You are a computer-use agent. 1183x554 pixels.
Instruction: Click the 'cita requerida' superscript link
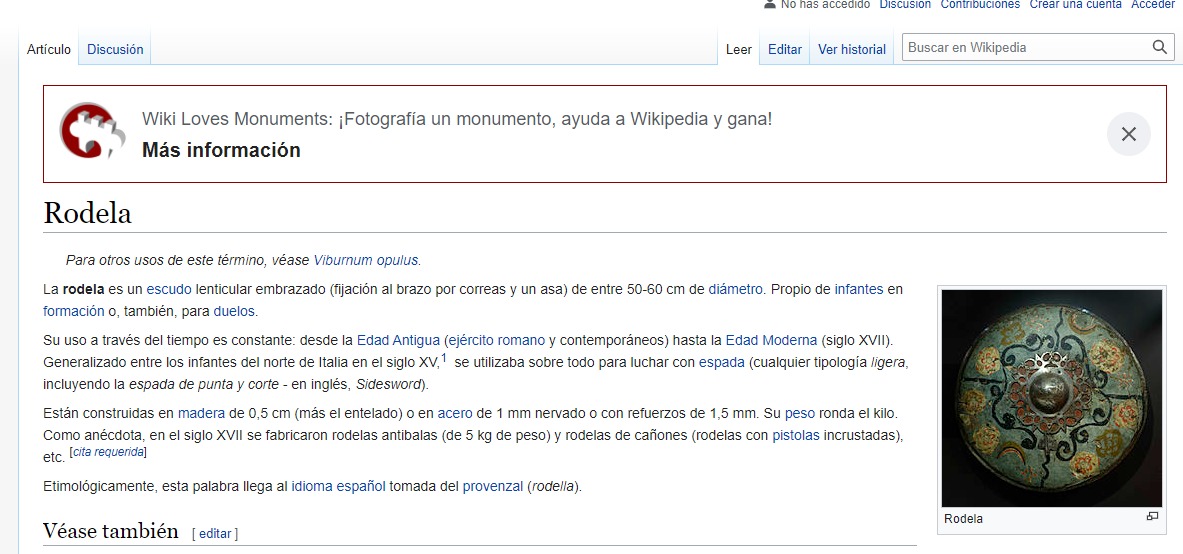point(107,453)
